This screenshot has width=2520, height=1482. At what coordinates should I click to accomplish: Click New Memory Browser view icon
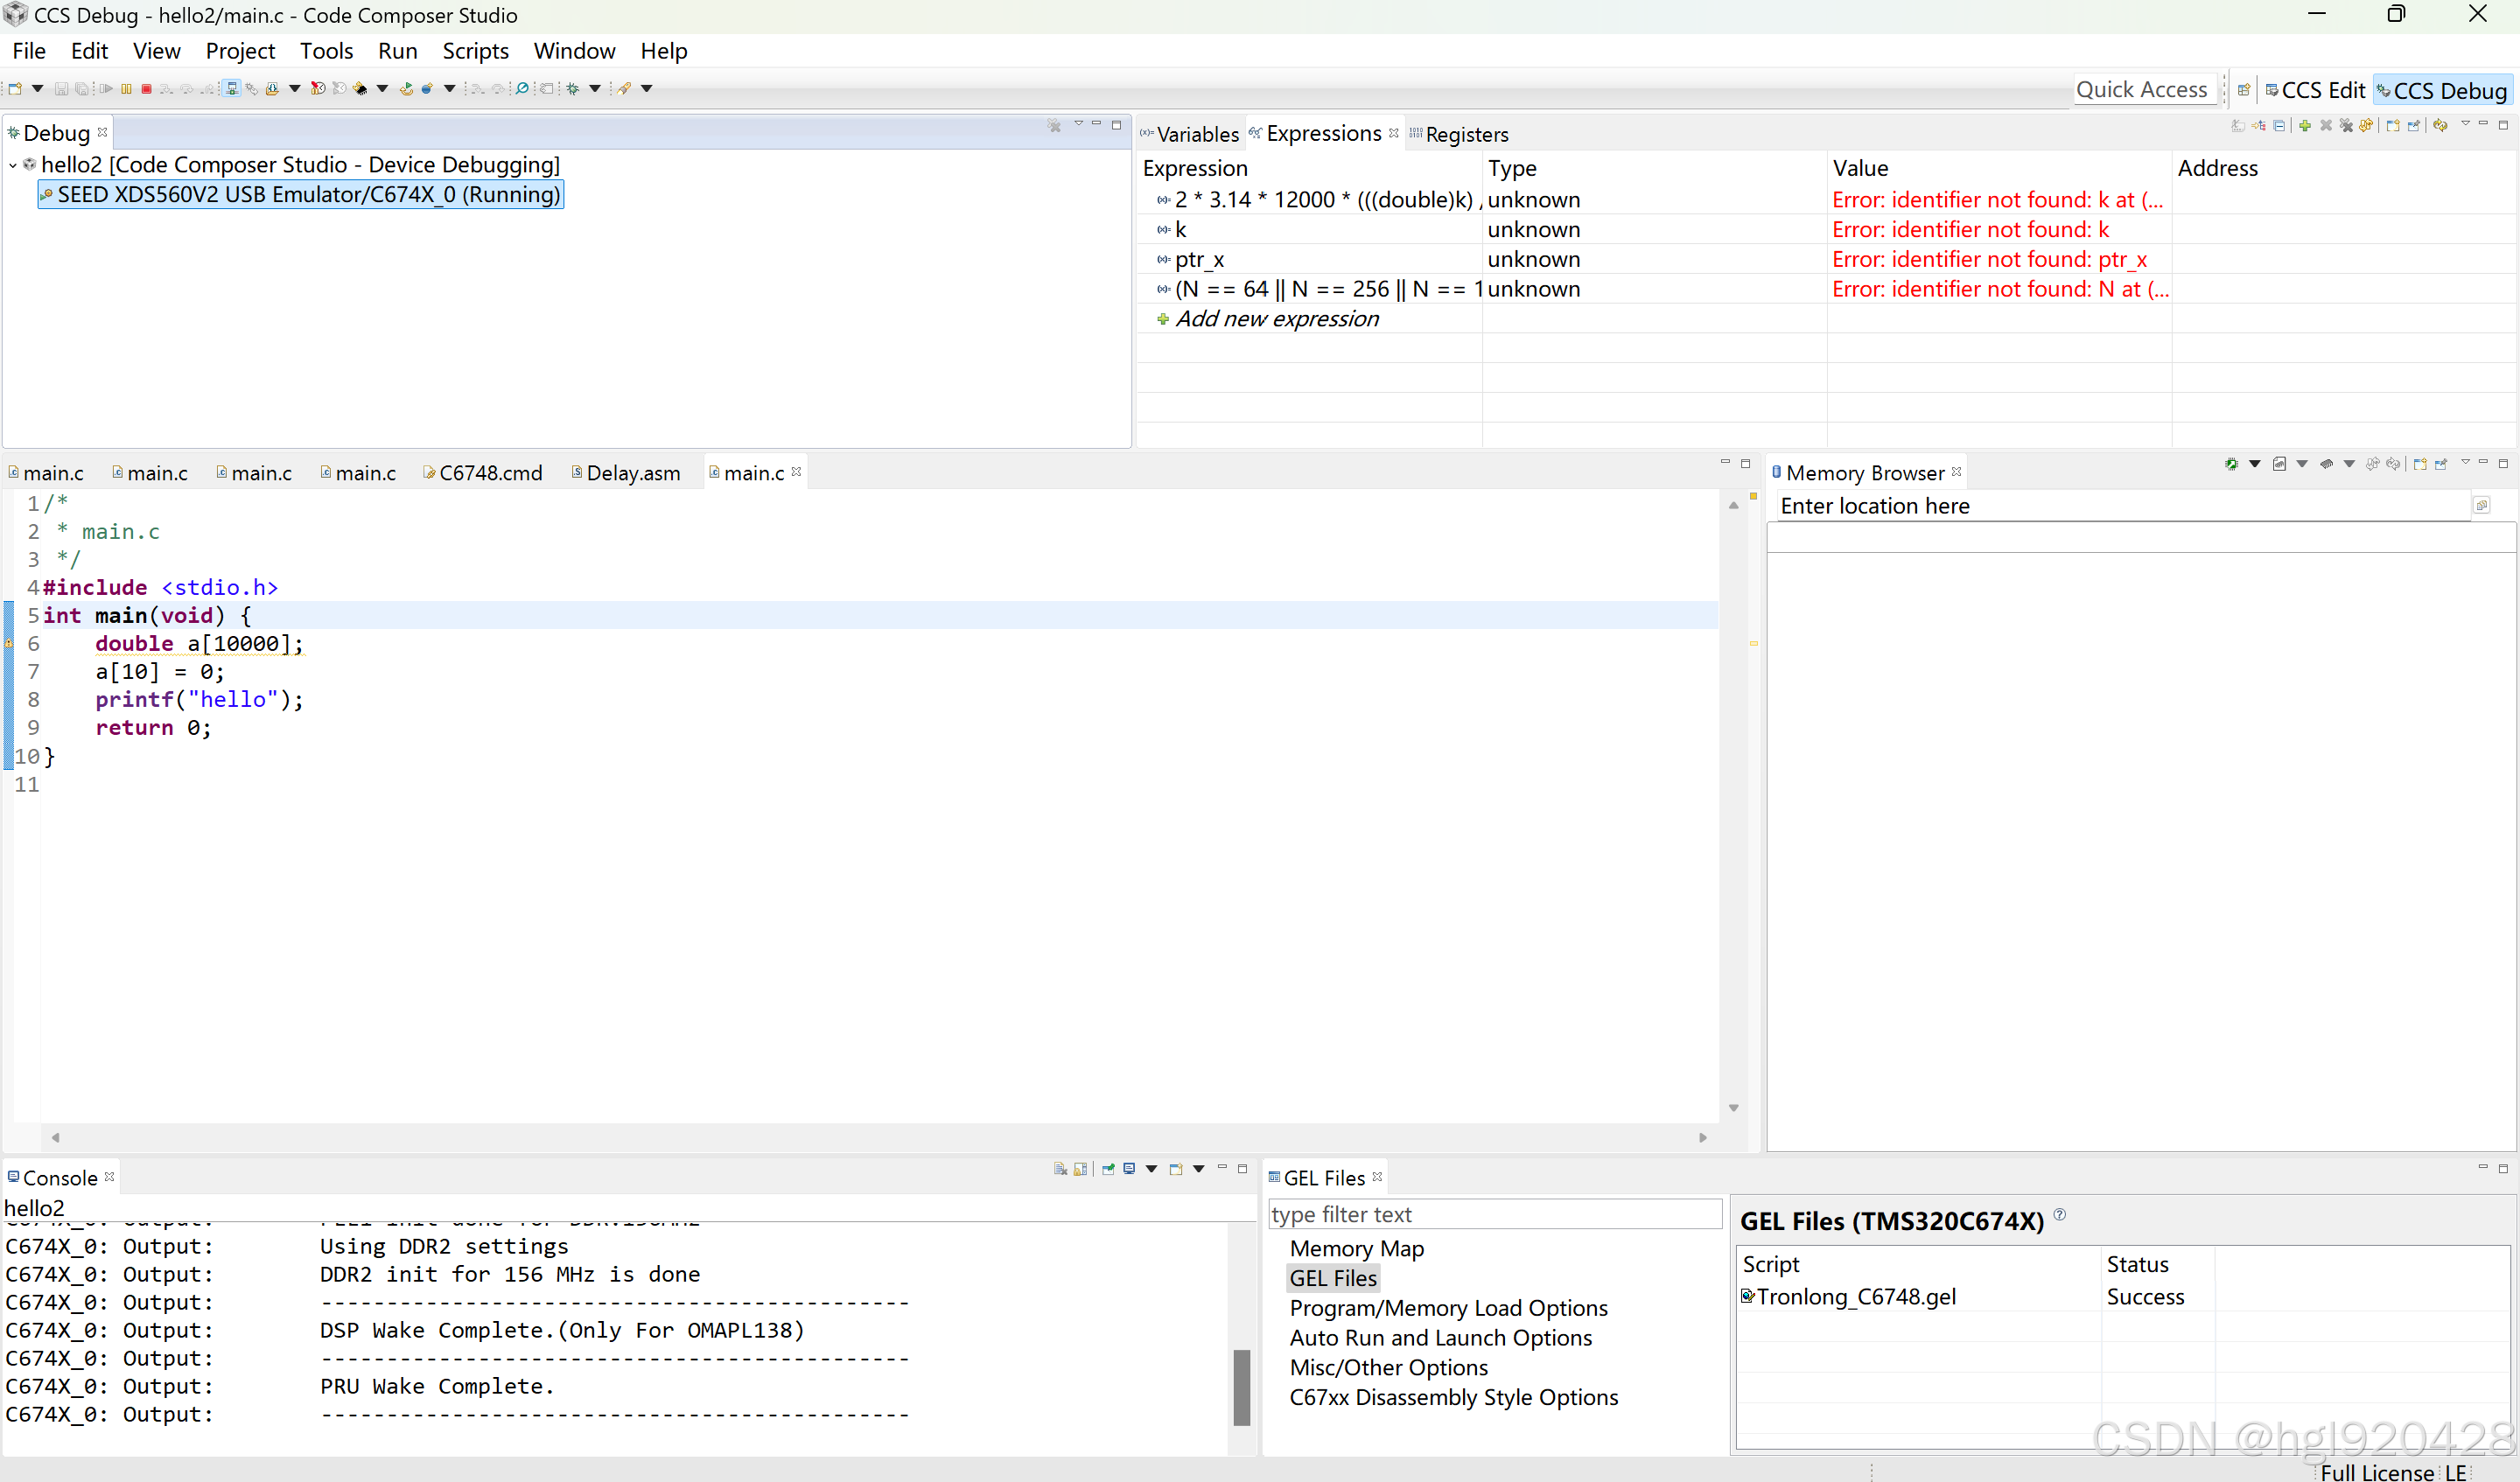click(x=2420, y=464)
